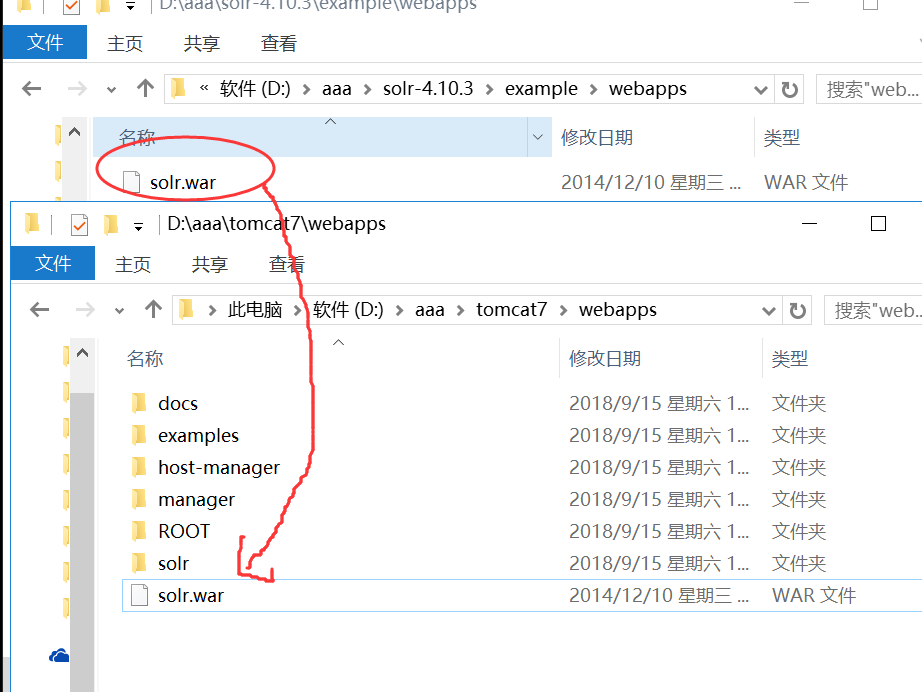This screenshot has width=922, height=692.
Task: Maximize the tomcat7 webapps window
Action: point(878,223)
